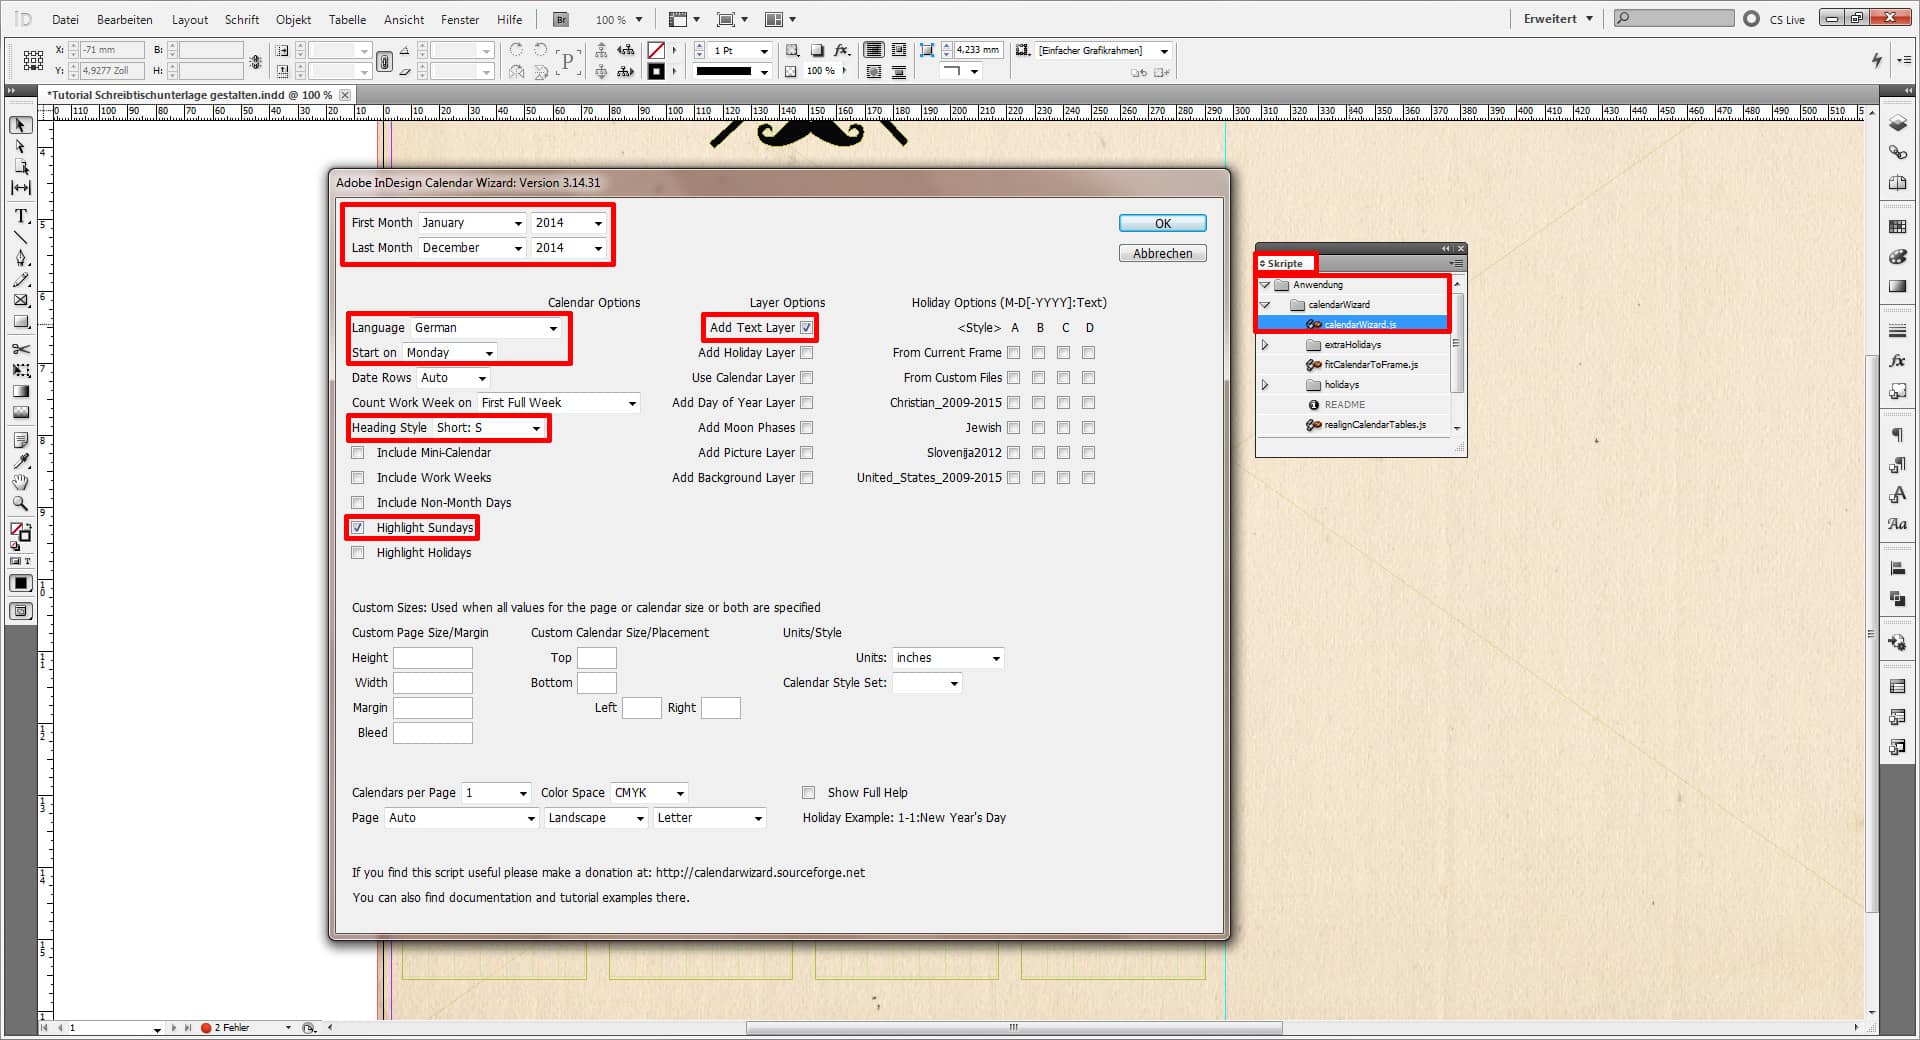Confirm the Calendar Wizard with OK
The width and height of the screenshot is (1920, 1040).
pyautogui.click(x=1161, y=222)
